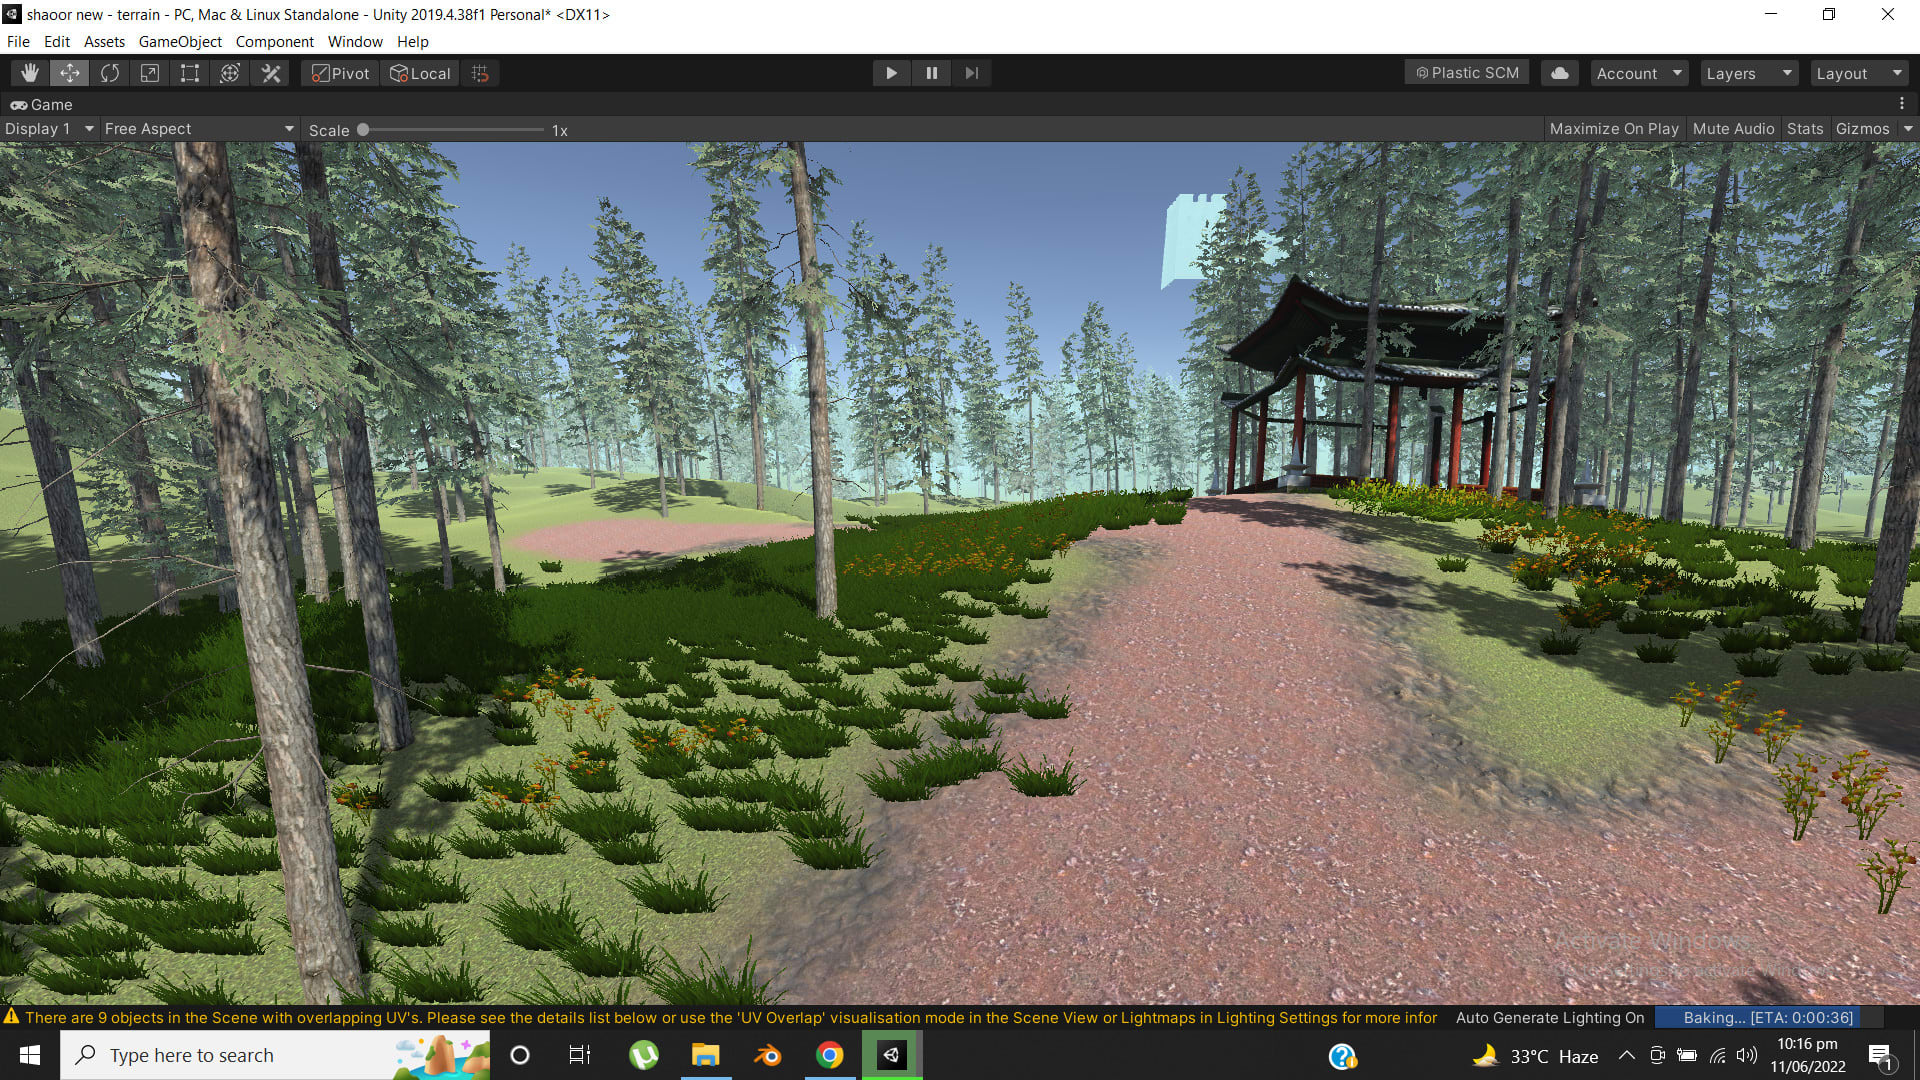
Task: Activate the Rotate tool
Action: tap(109, 72)
